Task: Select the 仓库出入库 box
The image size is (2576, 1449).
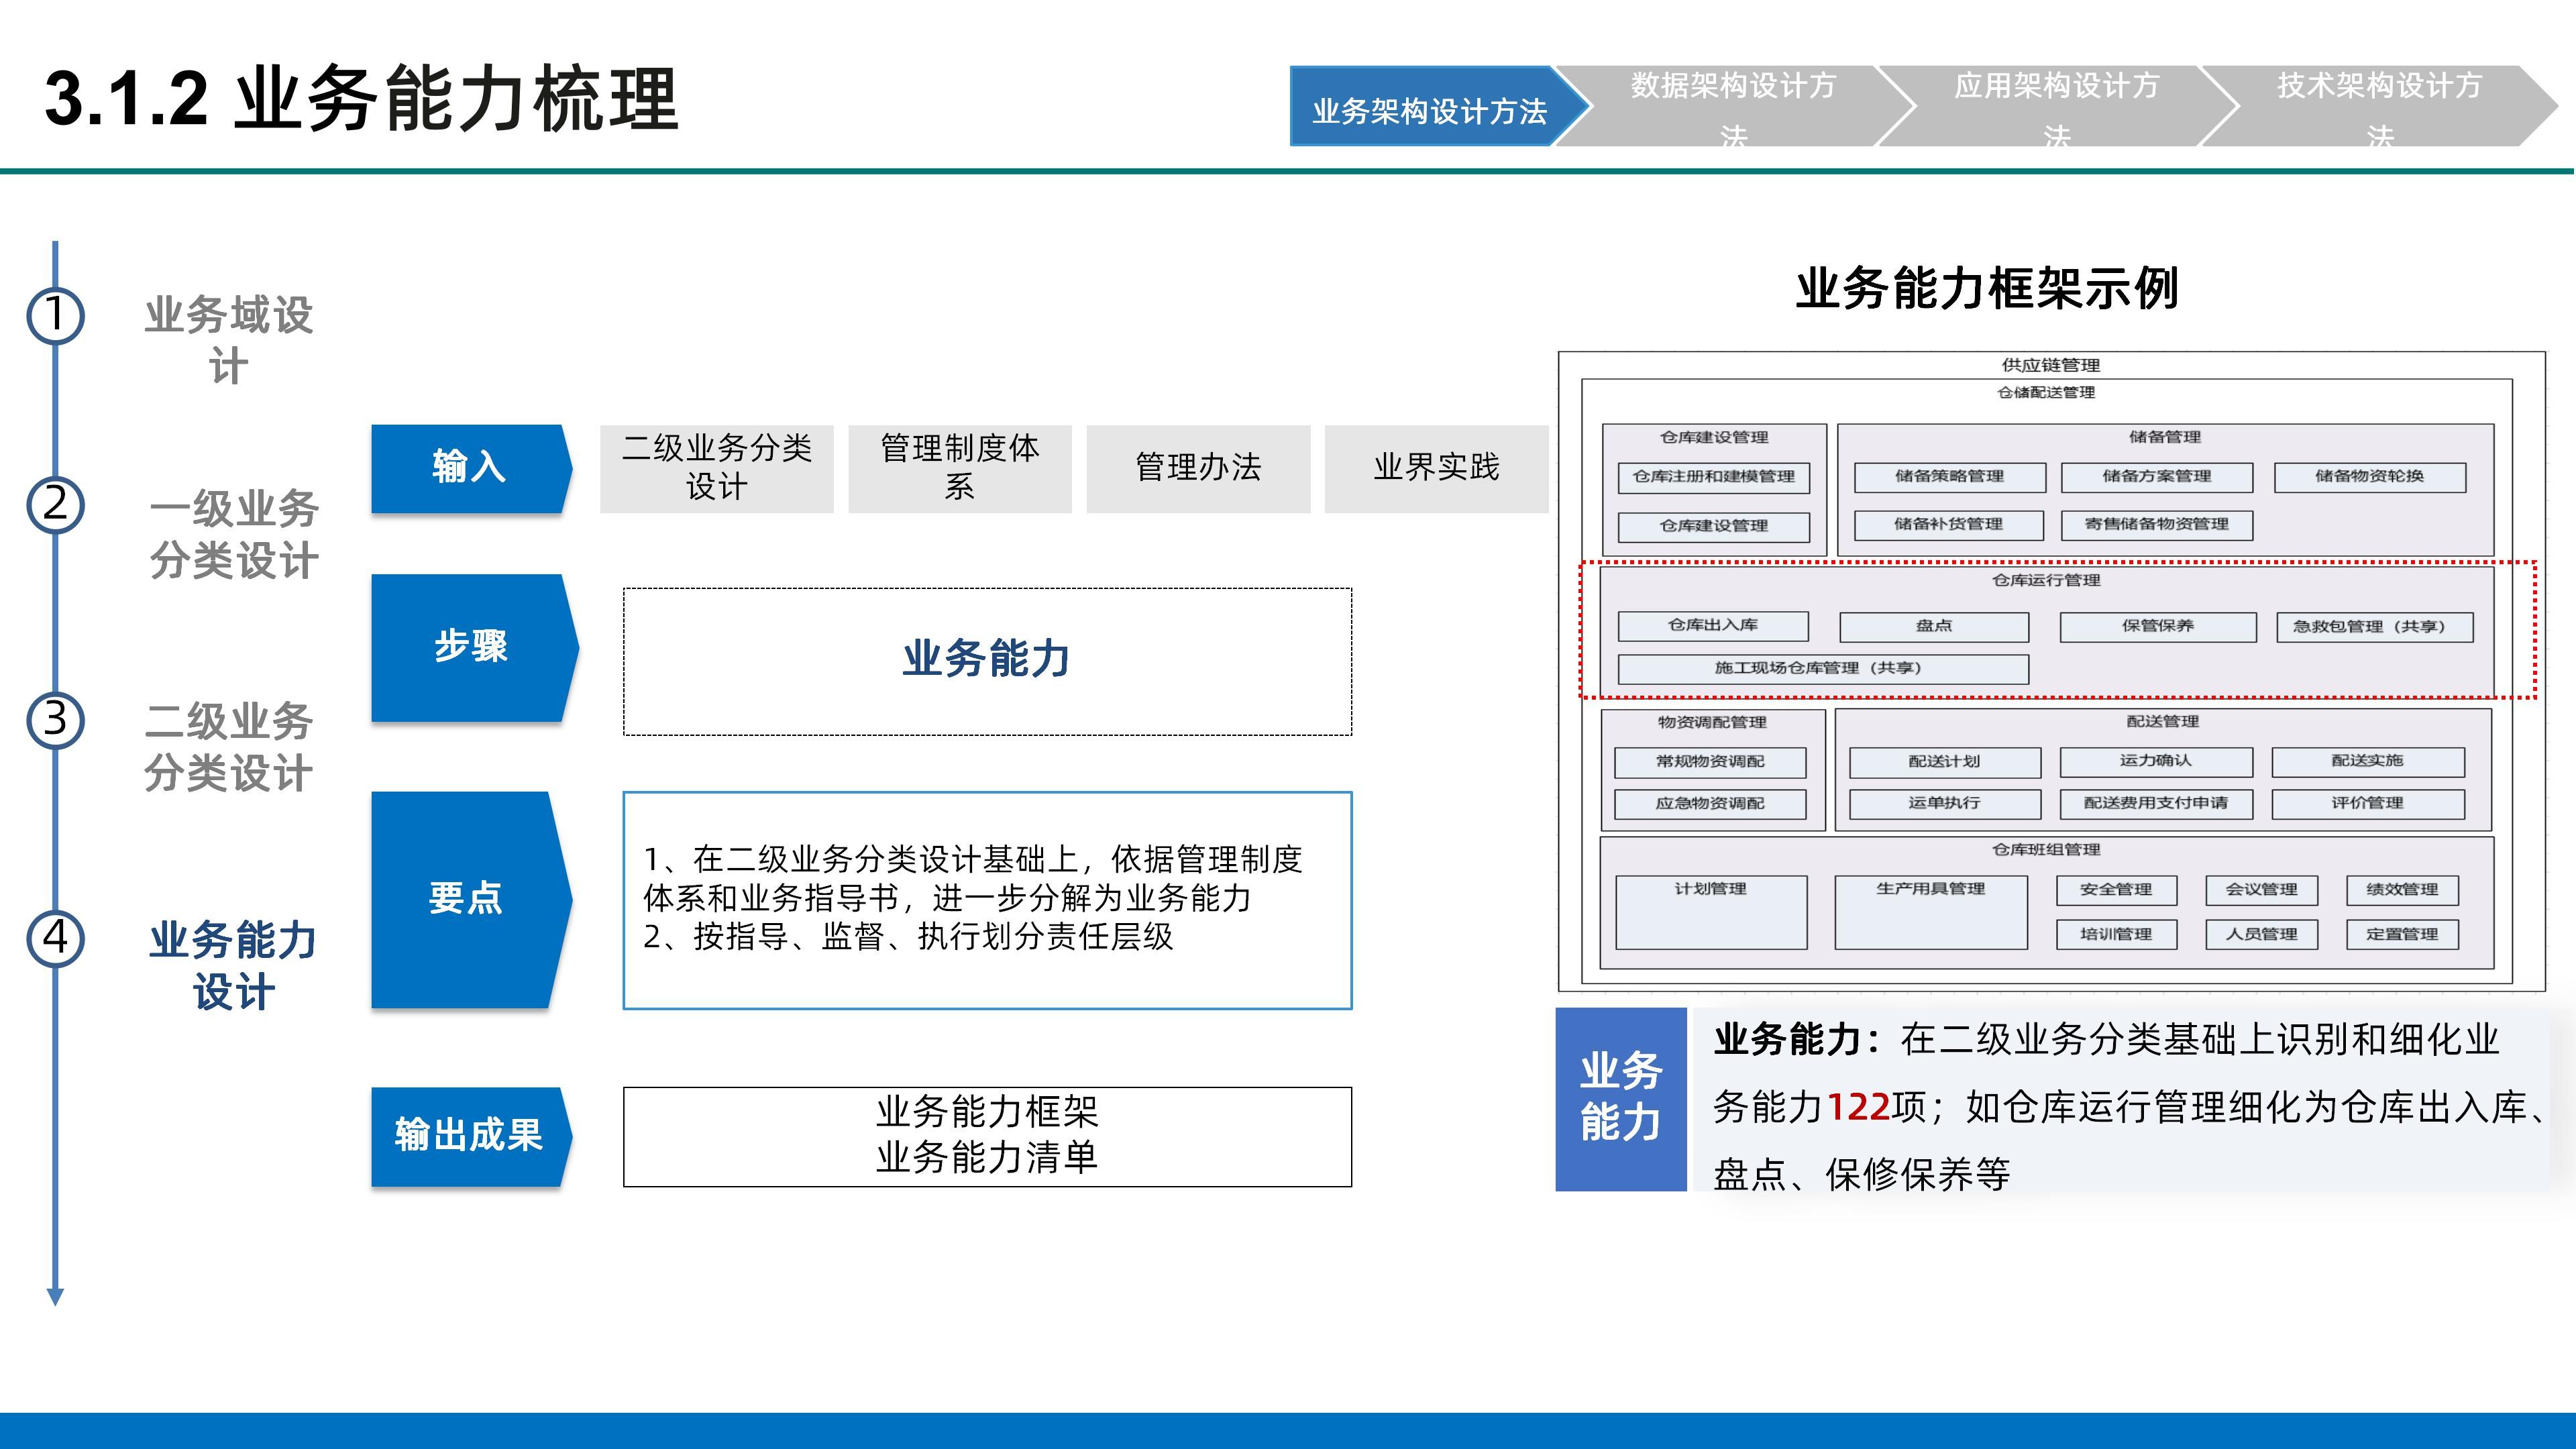Action: click(1713, 626)
